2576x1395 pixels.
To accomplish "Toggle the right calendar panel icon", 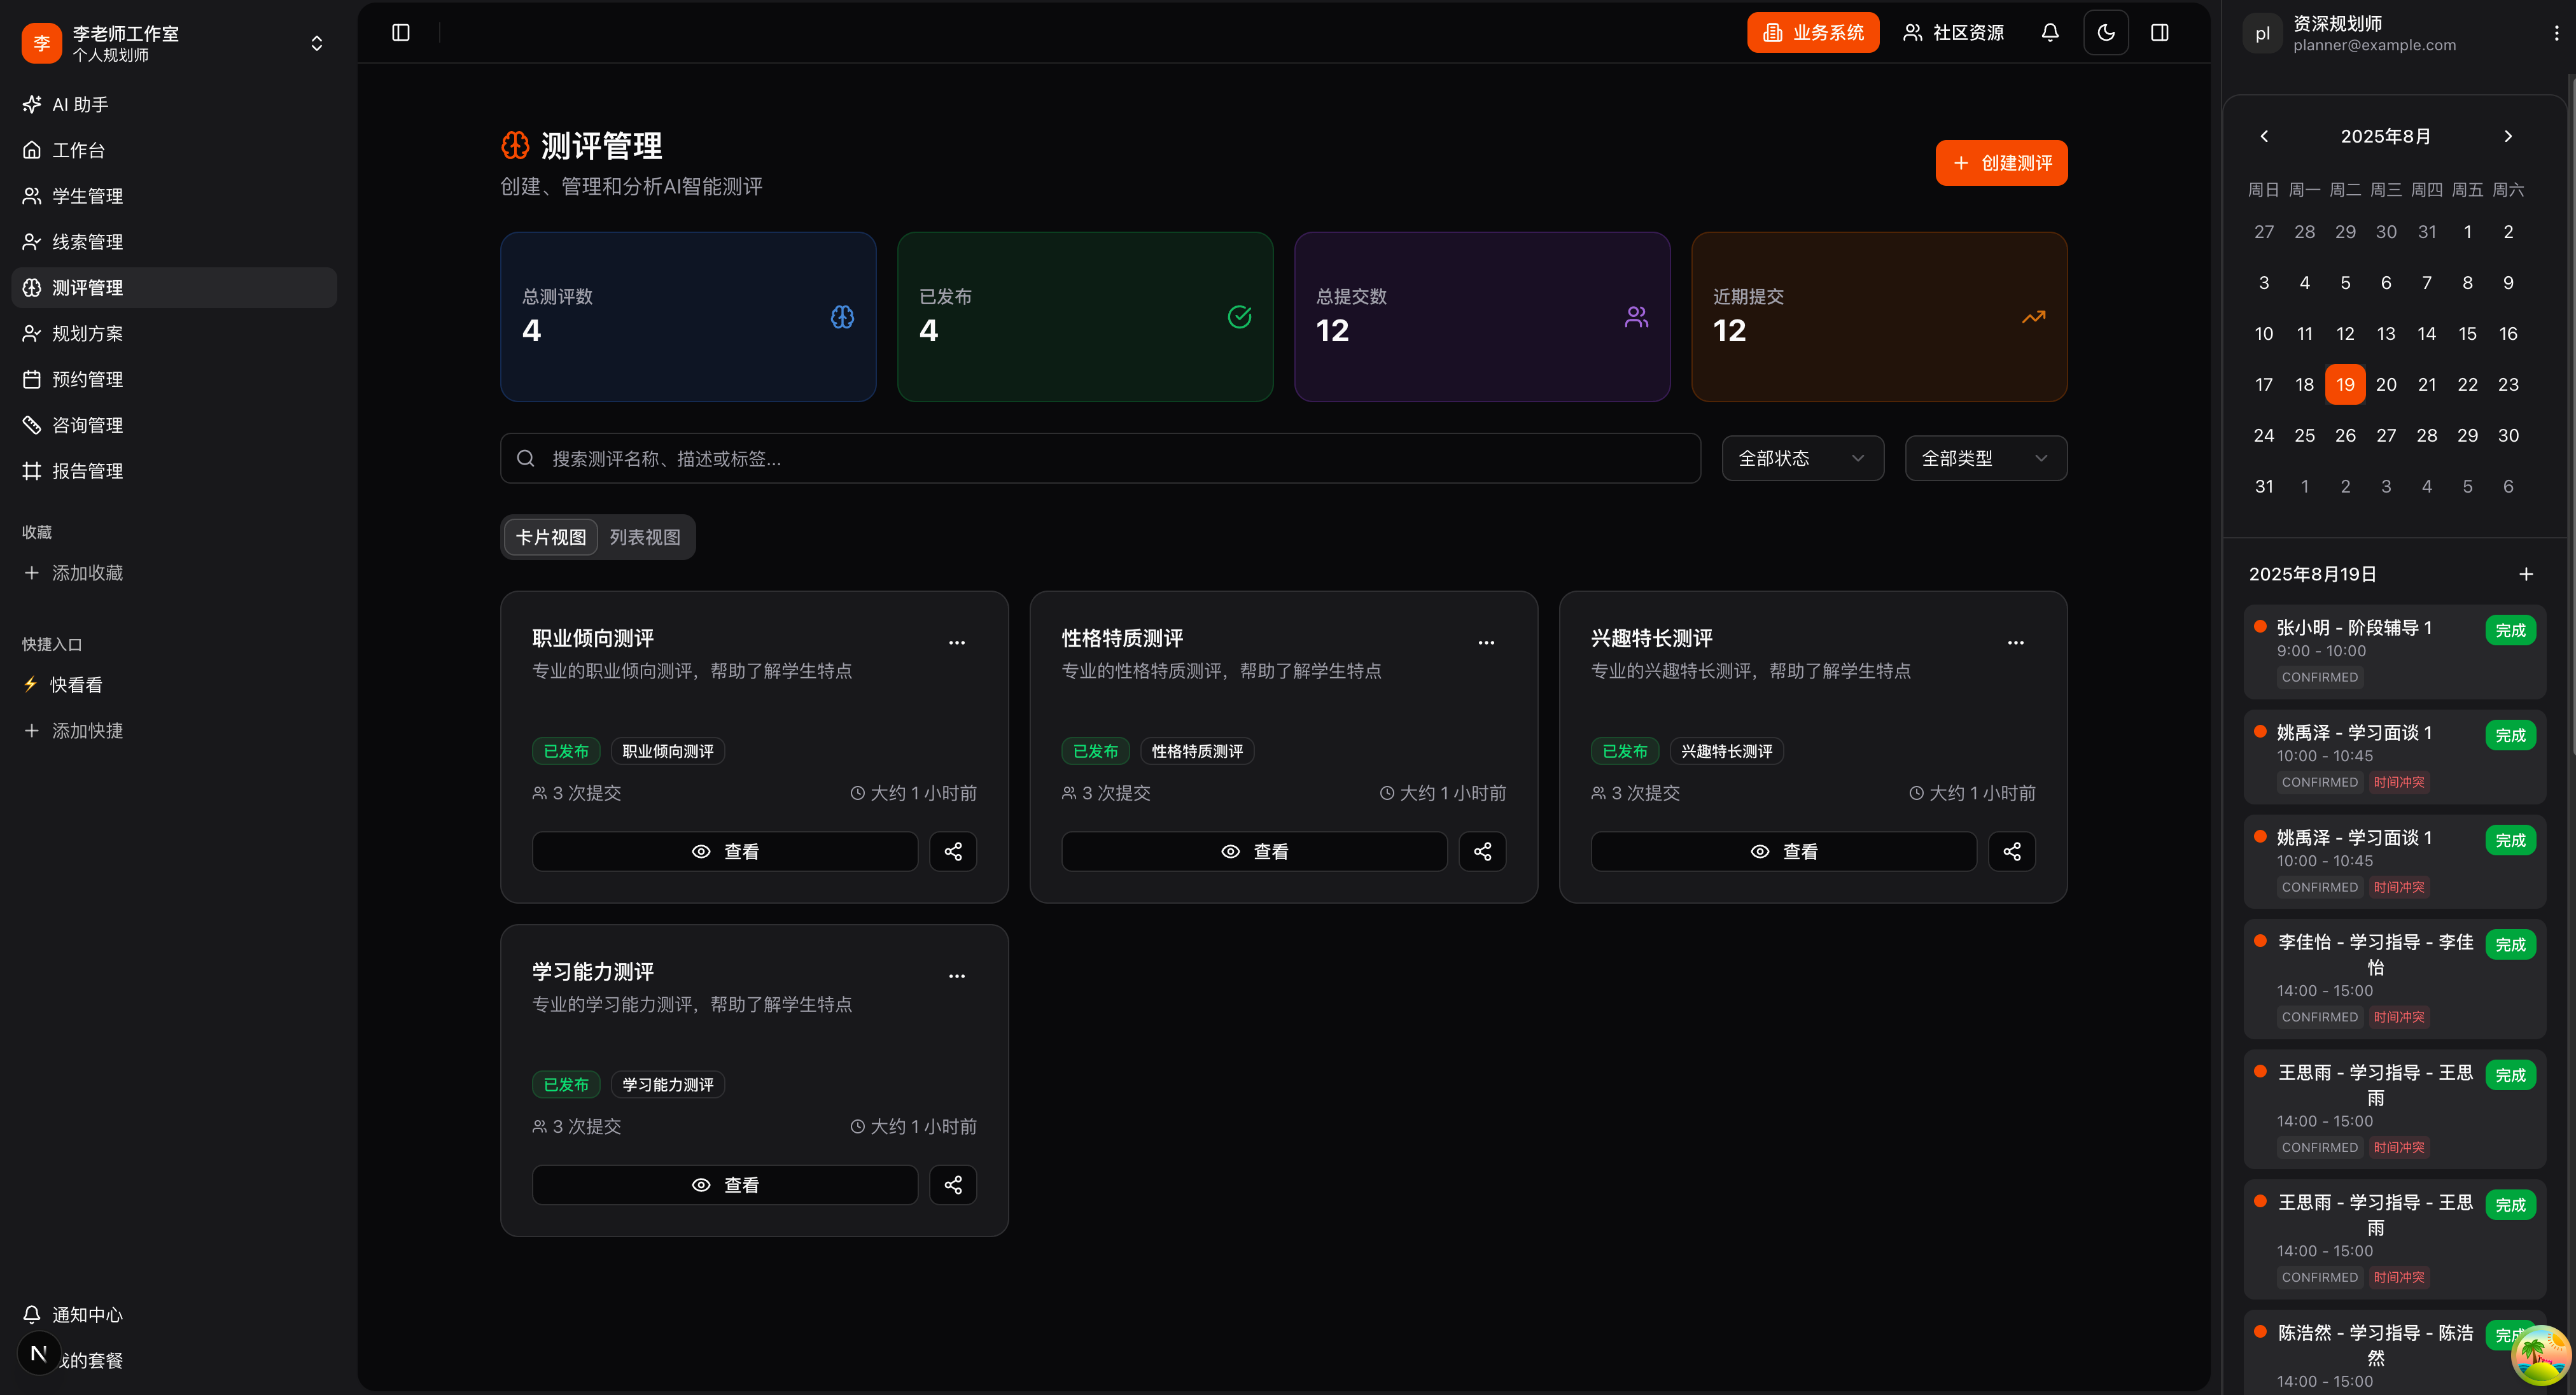I will pyautogui.click(x=2159, y=33).
